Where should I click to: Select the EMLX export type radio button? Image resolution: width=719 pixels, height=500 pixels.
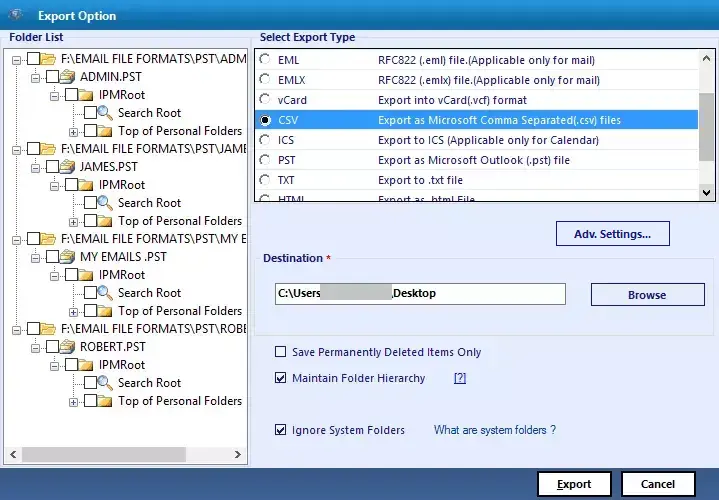click(x=265, y=79)
